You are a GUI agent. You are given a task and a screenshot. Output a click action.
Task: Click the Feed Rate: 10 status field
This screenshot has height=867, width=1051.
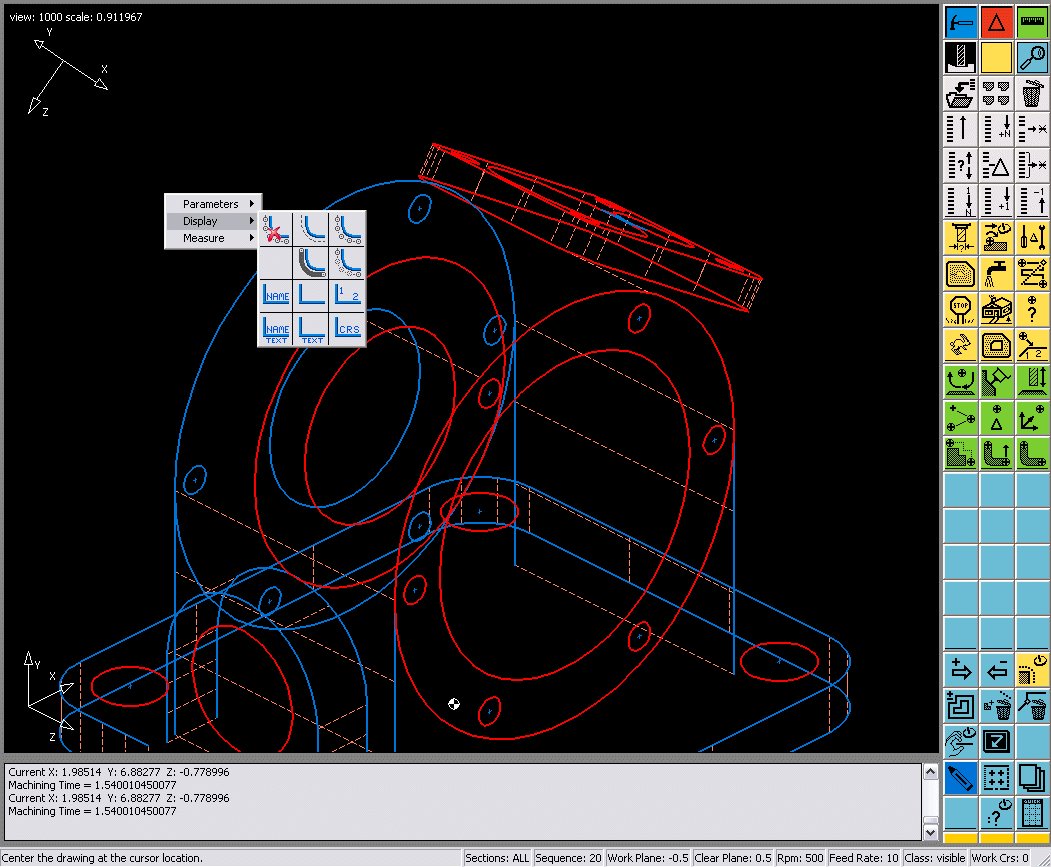tap(863, 858)
